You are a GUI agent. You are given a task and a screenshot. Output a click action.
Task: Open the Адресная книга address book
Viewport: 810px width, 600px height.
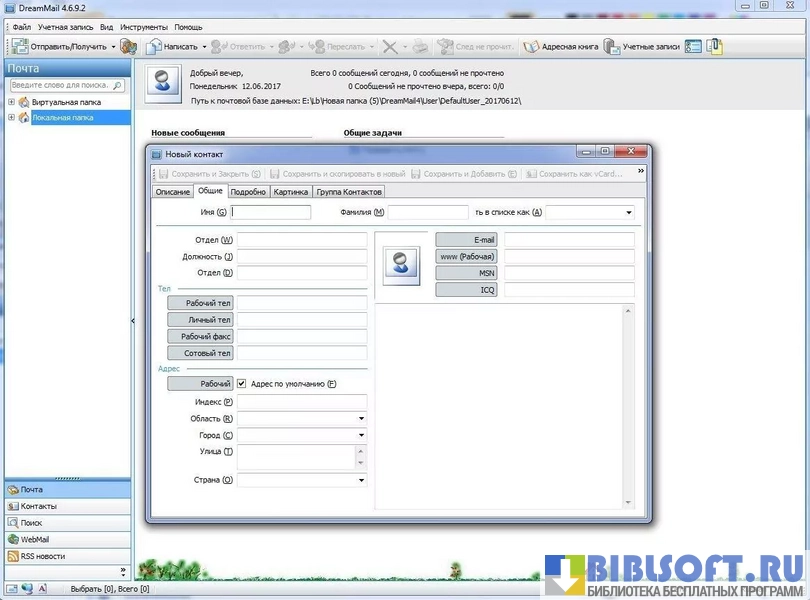532,47
